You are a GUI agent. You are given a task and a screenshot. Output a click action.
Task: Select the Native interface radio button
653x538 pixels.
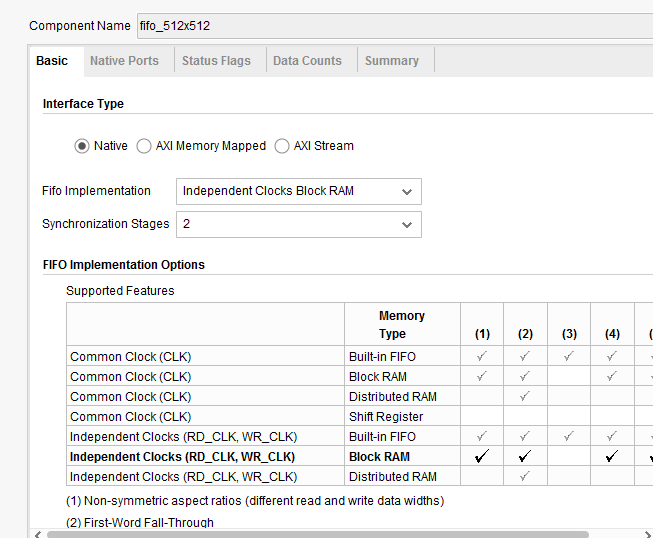[82, 146]
